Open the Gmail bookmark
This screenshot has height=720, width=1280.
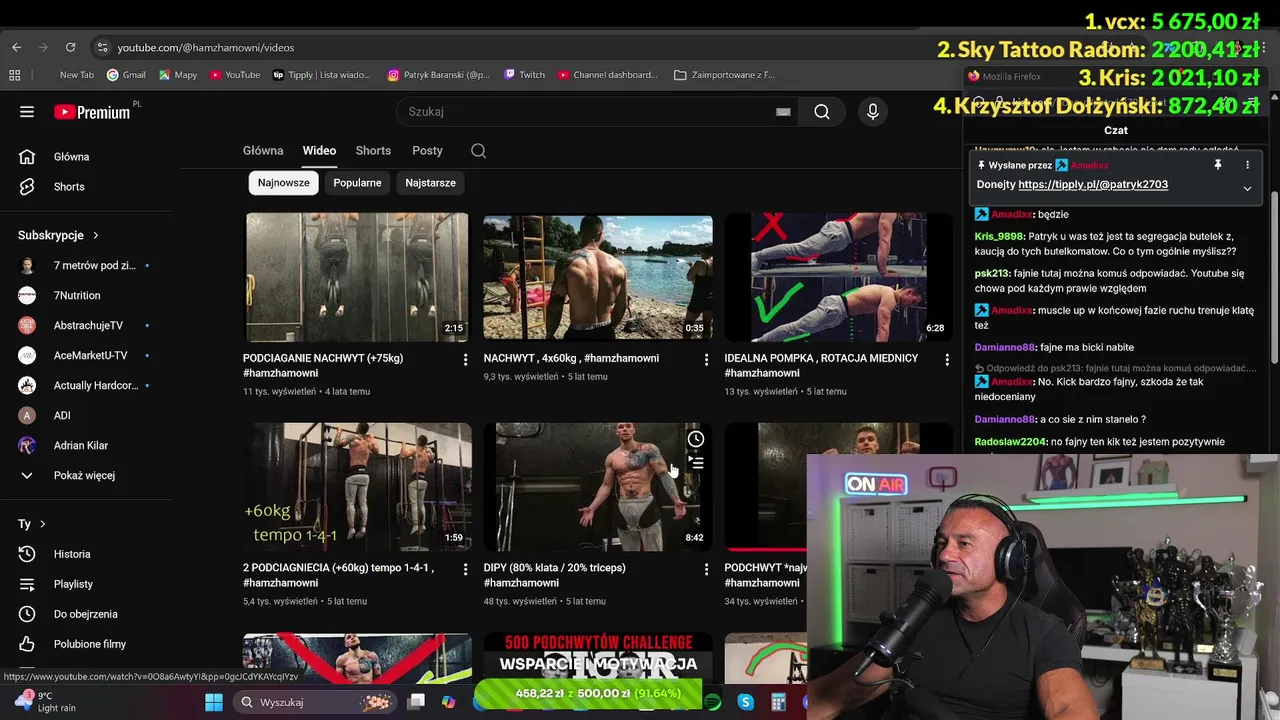126,74
